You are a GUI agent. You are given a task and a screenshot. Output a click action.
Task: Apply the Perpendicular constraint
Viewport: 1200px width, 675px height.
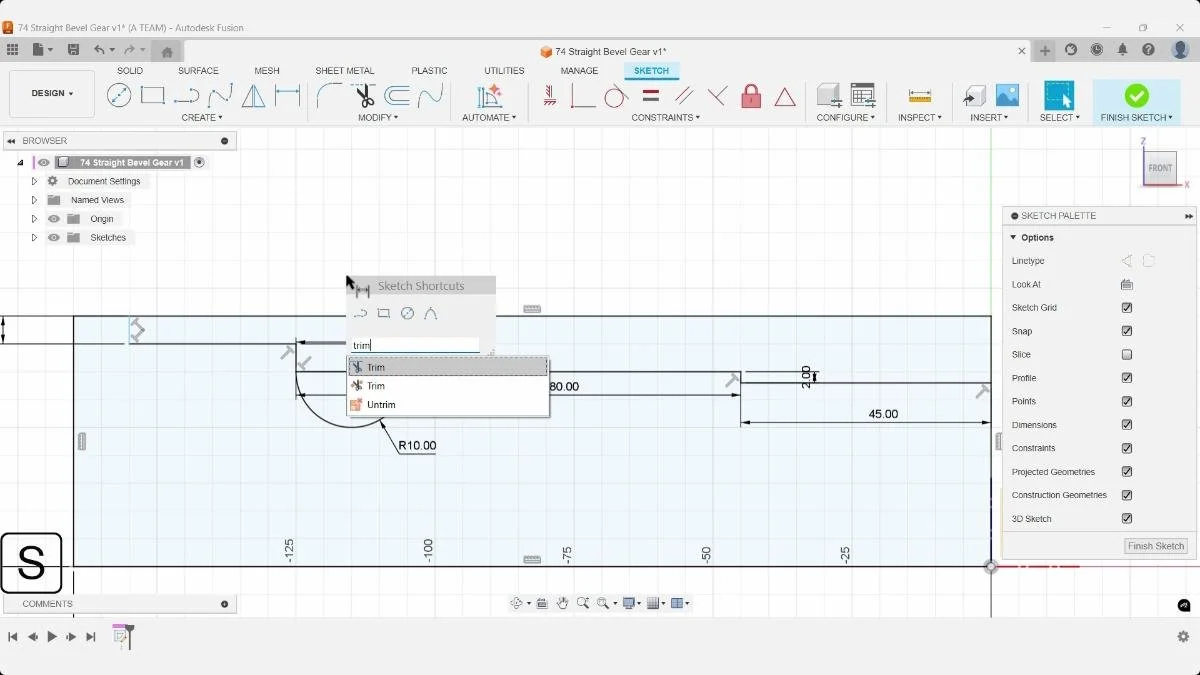[718, 96]
